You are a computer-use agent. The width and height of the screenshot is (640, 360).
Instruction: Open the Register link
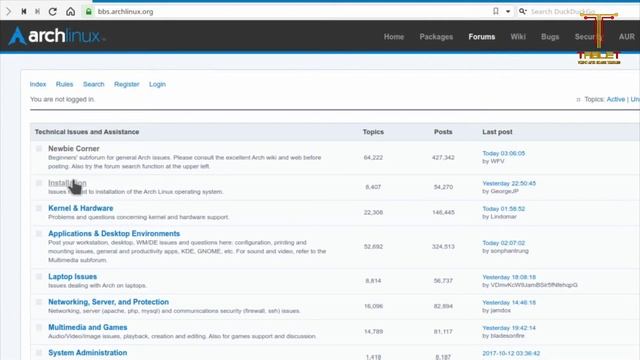127,84
